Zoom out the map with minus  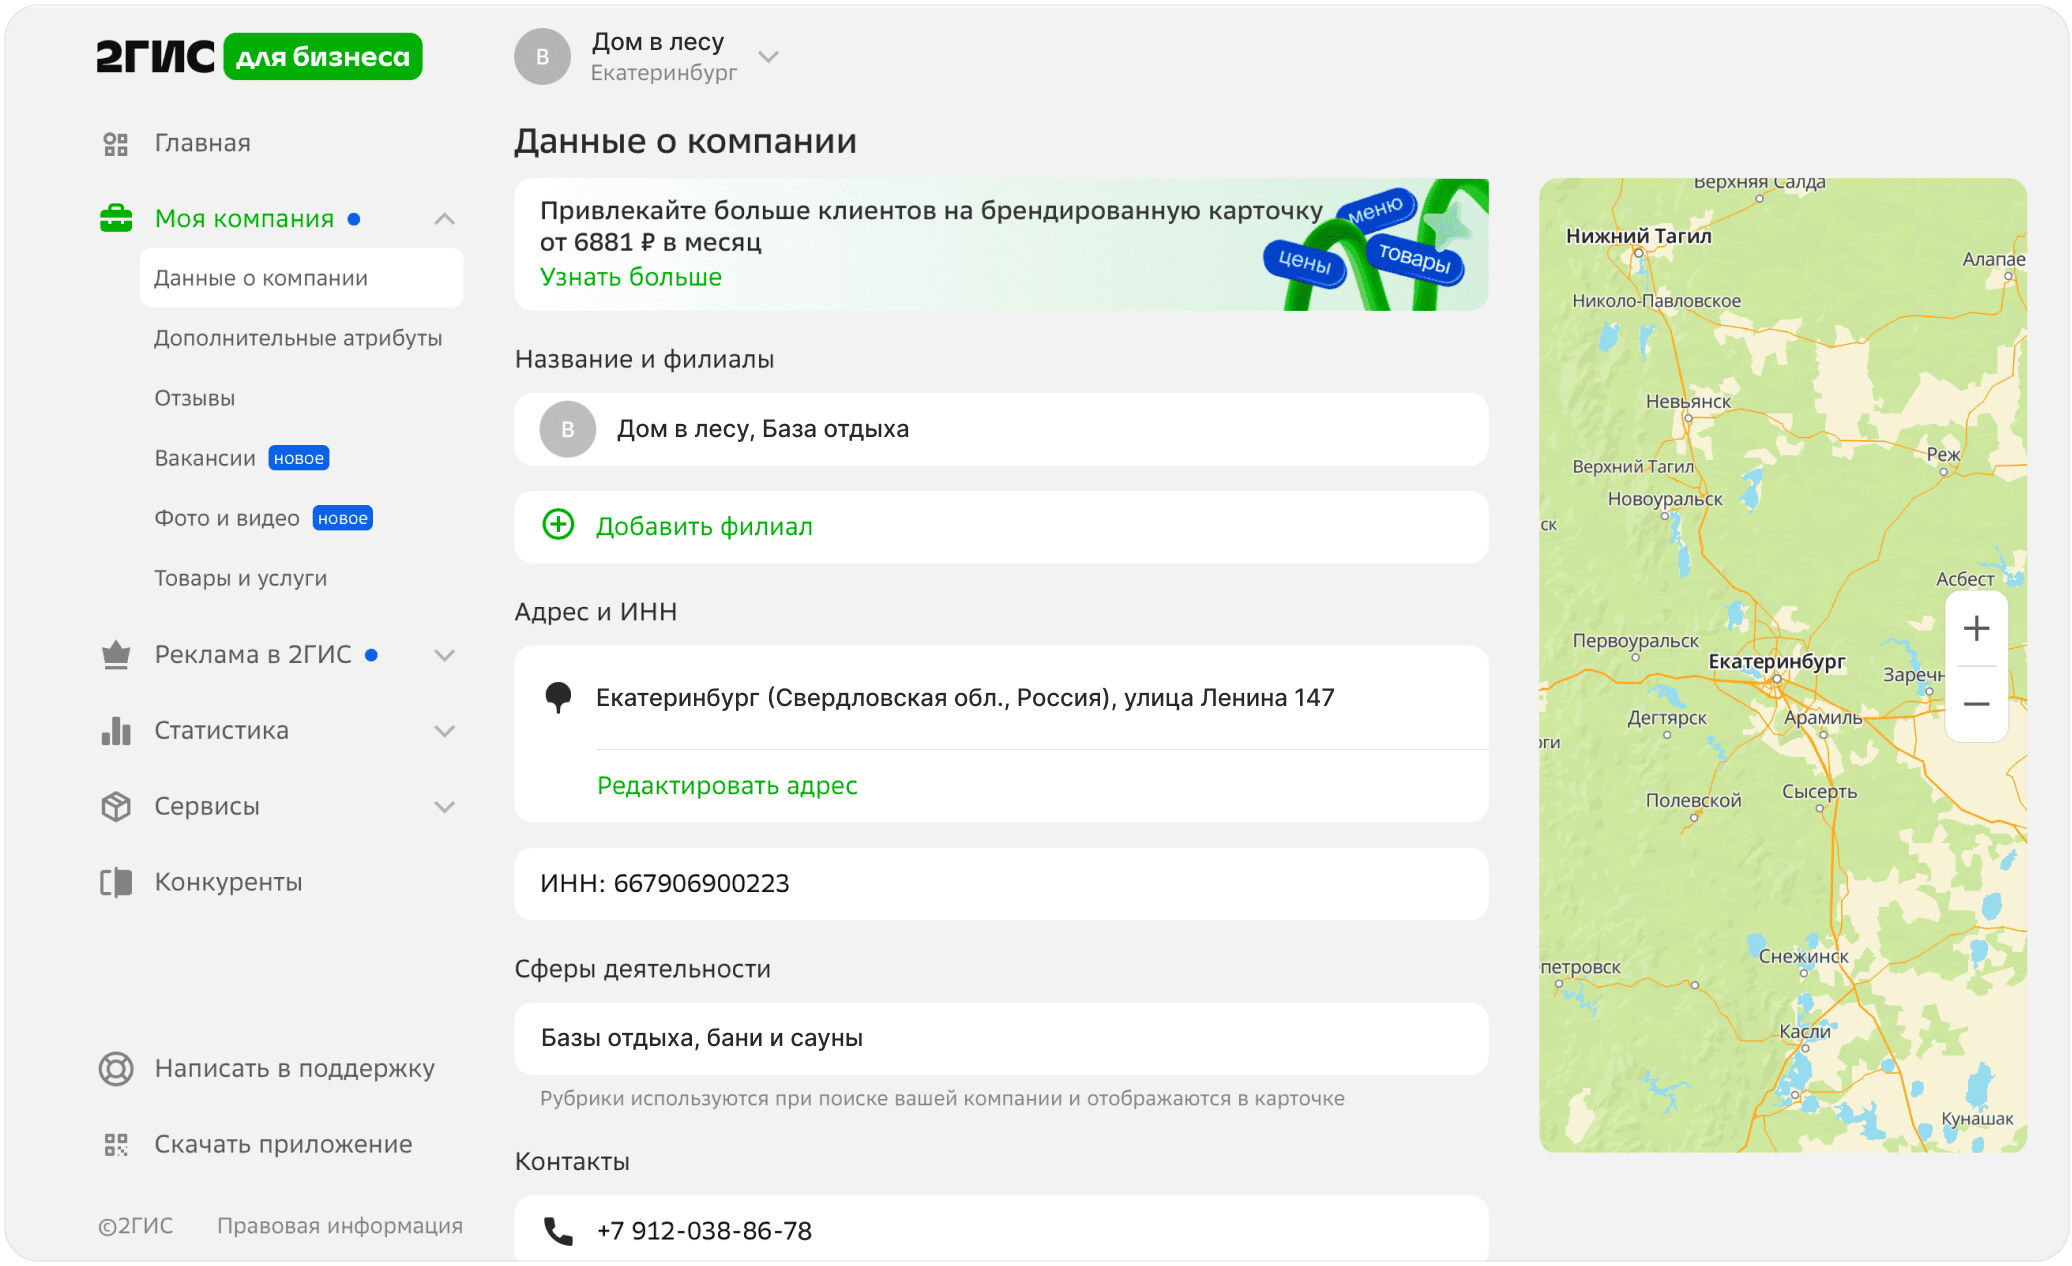coord(1976,704)
